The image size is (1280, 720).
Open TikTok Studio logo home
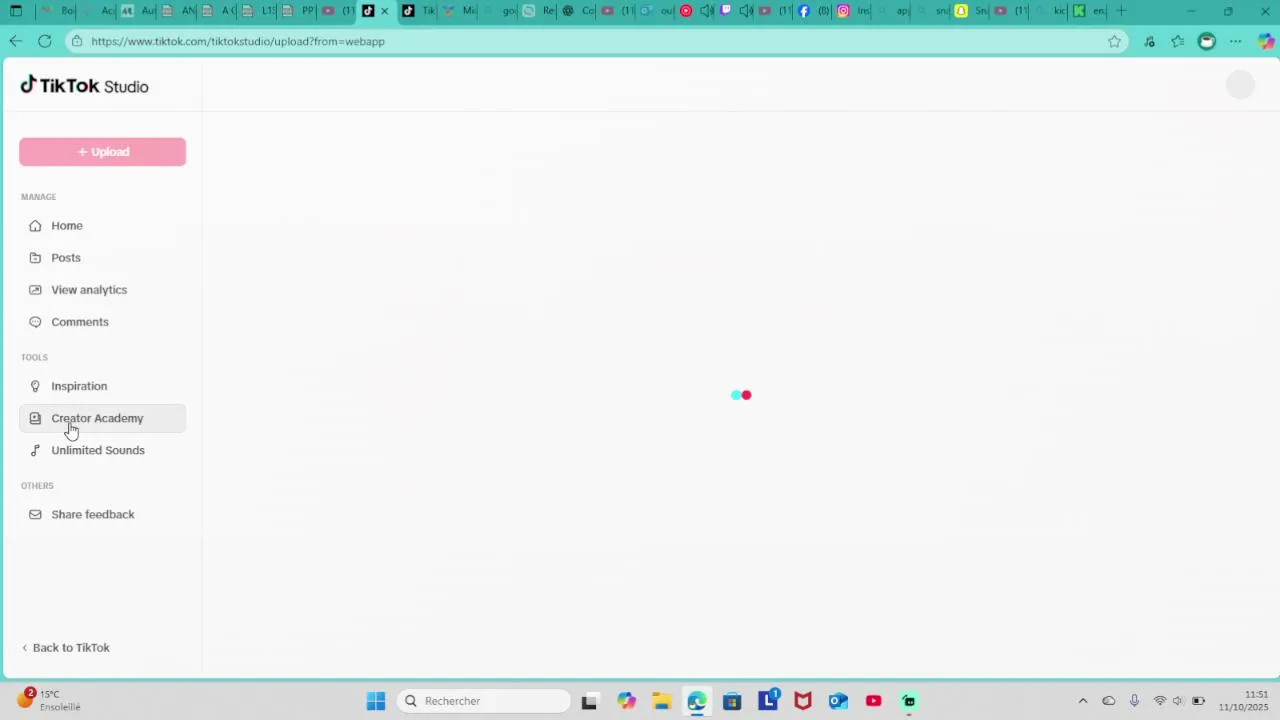click(85, 86)
